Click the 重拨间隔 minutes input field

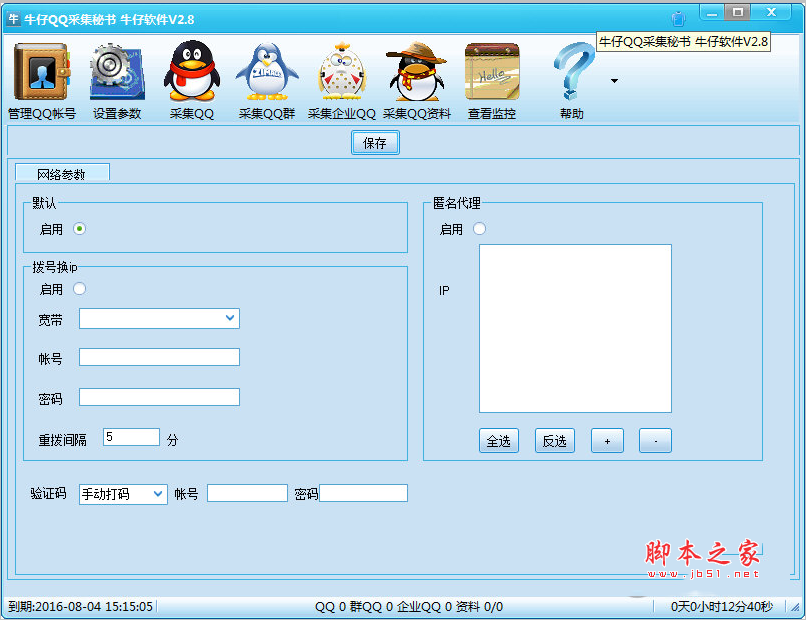131,437
